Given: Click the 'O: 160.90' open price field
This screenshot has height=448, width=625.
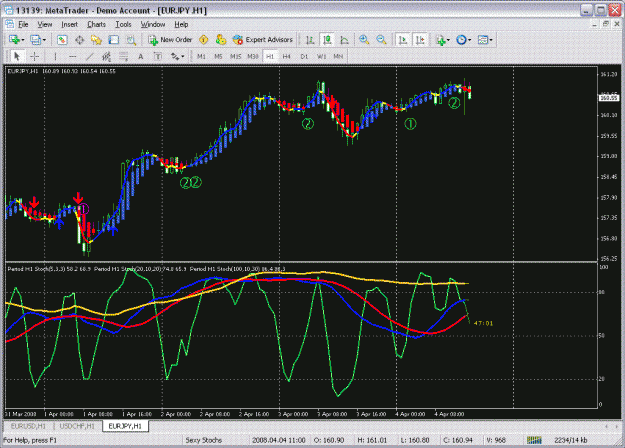Looking at the screenshot, I should [x=329, y=440].
